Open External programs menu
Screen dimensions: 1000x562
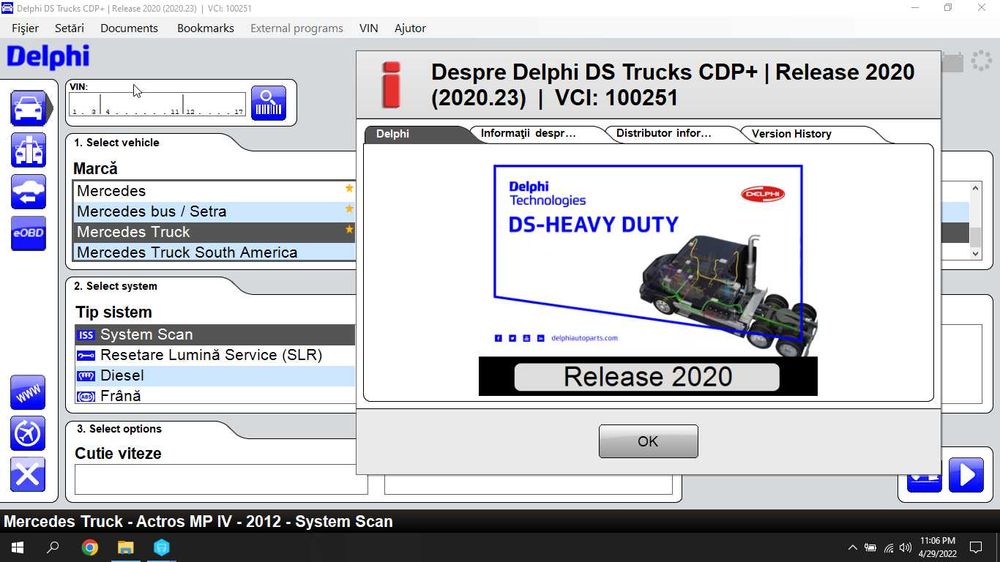[297, 28]
